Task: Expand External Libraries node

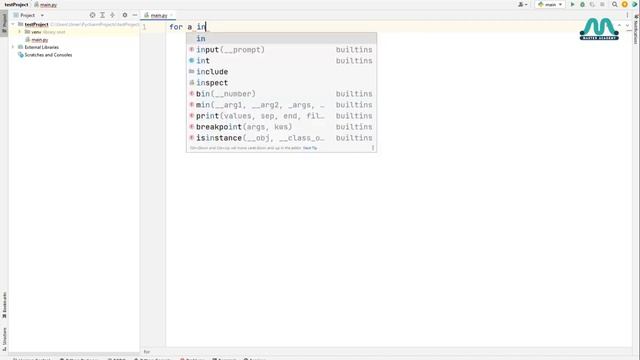Action: coord(13,47)
